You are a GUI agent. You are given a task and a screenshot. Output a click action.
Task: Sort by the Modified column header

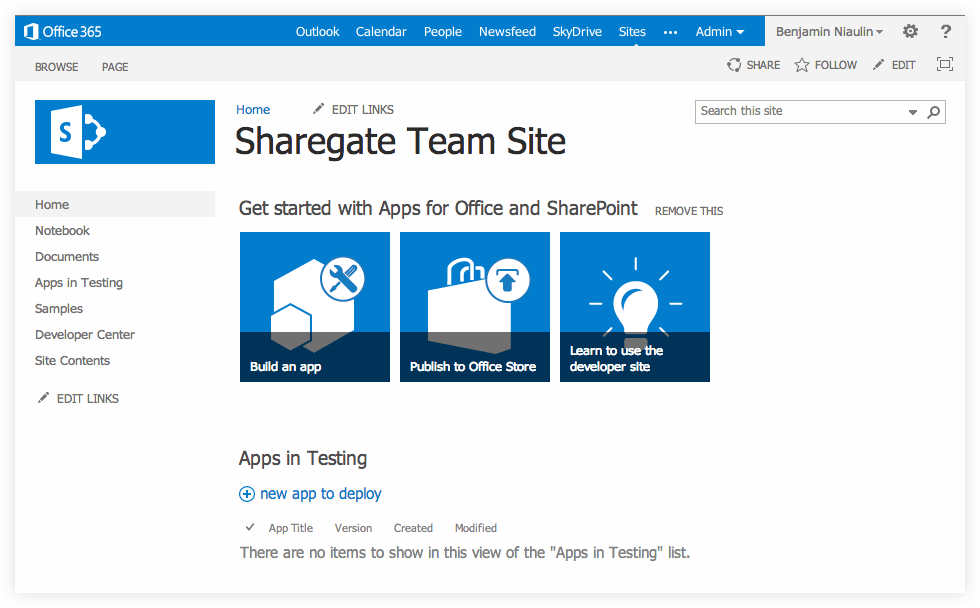coord(476,528)
